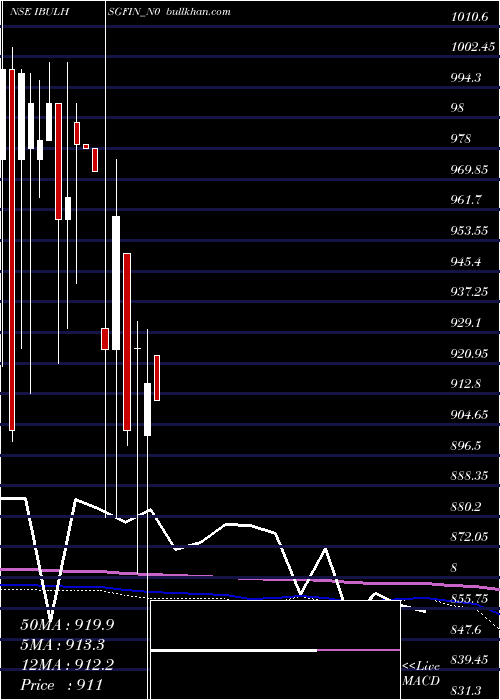Click the 978 price level label
The image size is (500, 700).
coord(461,139)
